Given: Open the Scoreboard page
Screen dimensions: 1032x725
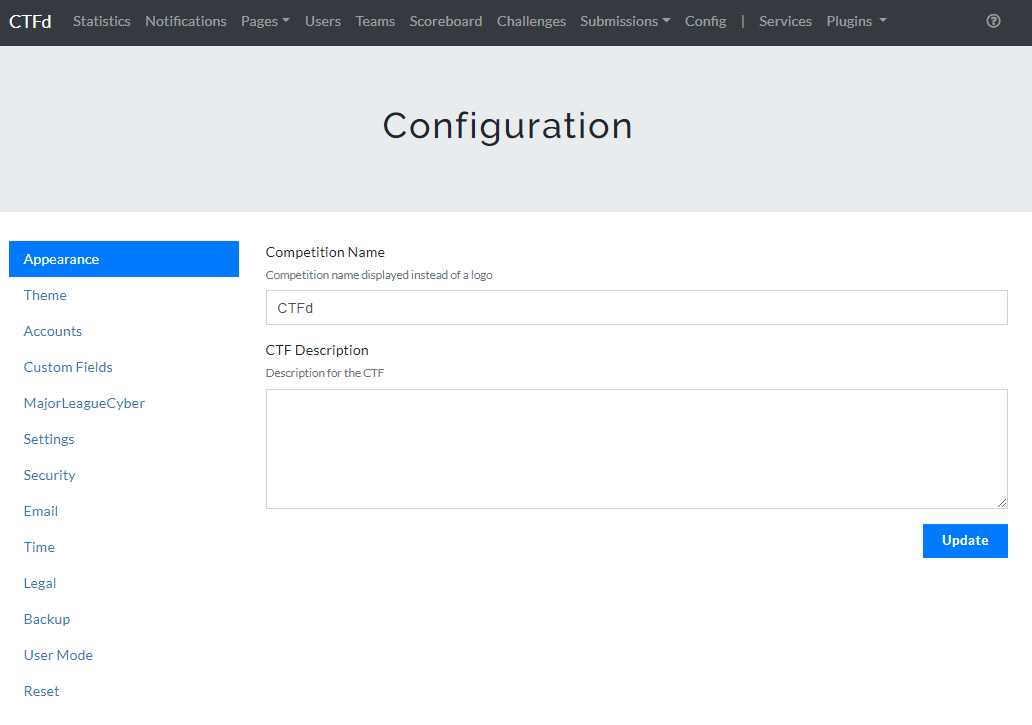Looking at the screenshot, I should click(x=446, y=21).
